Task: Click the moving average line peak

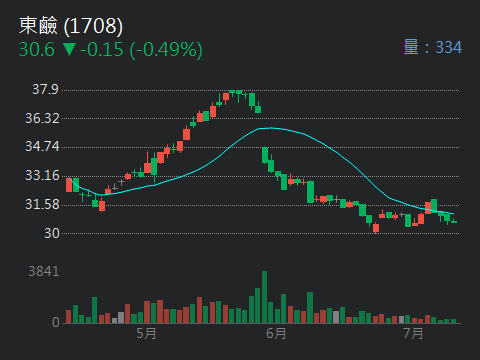Action: (272, 128)
